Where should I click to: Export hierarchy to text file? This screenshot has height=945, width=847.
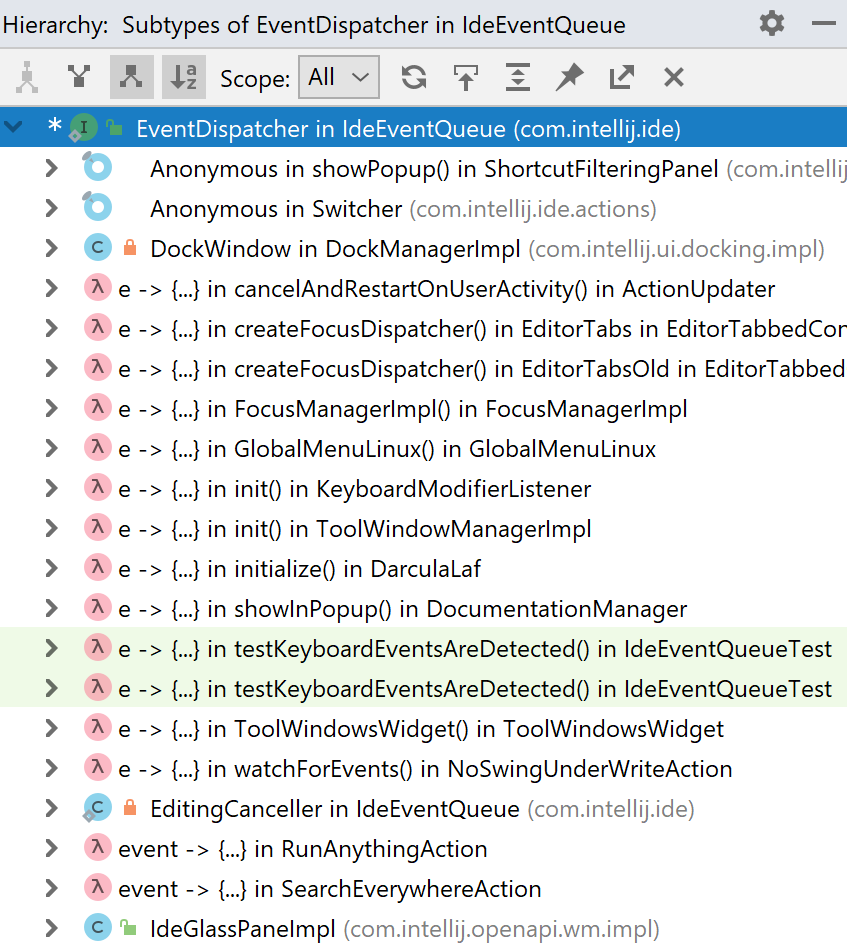point(622,77)
